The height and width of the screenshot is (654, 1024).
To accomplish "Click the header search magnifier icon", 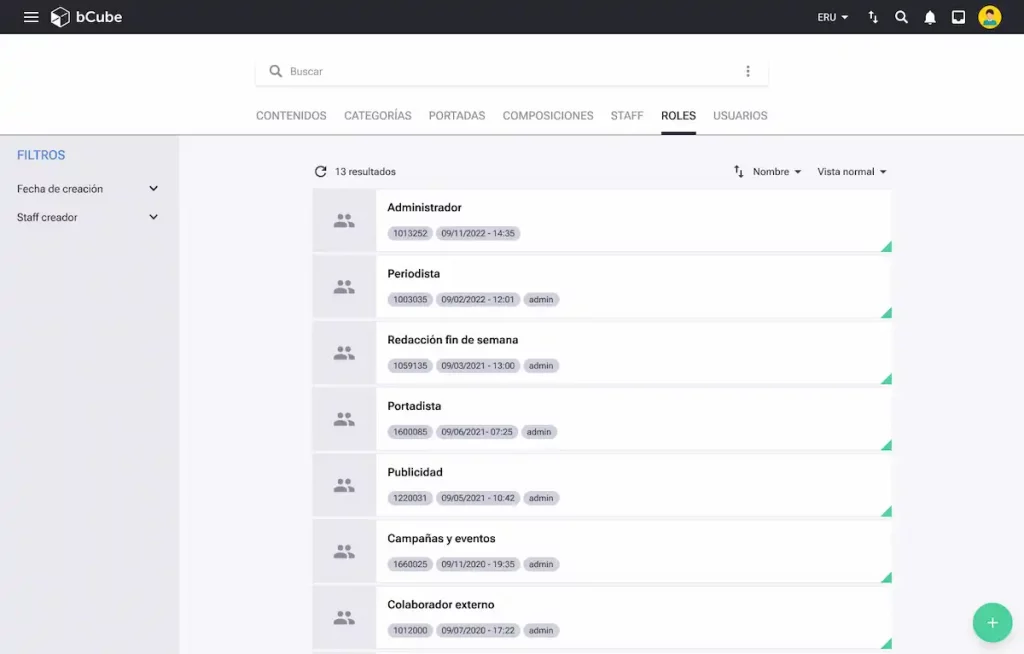I will pyautogui.click(x=901, y=17).
